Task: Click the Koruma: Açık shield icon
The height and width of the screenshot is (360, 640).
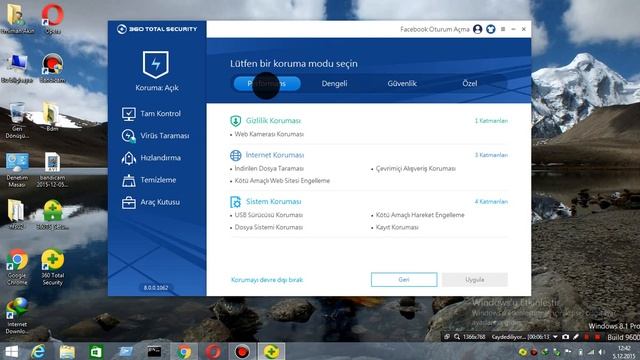Action: click(x=156, y=64)
